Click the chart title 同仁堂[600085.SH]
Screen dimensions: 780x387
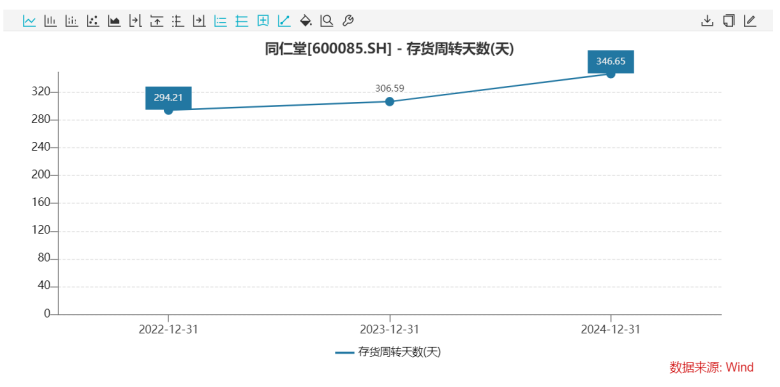(x=329, y=49)
